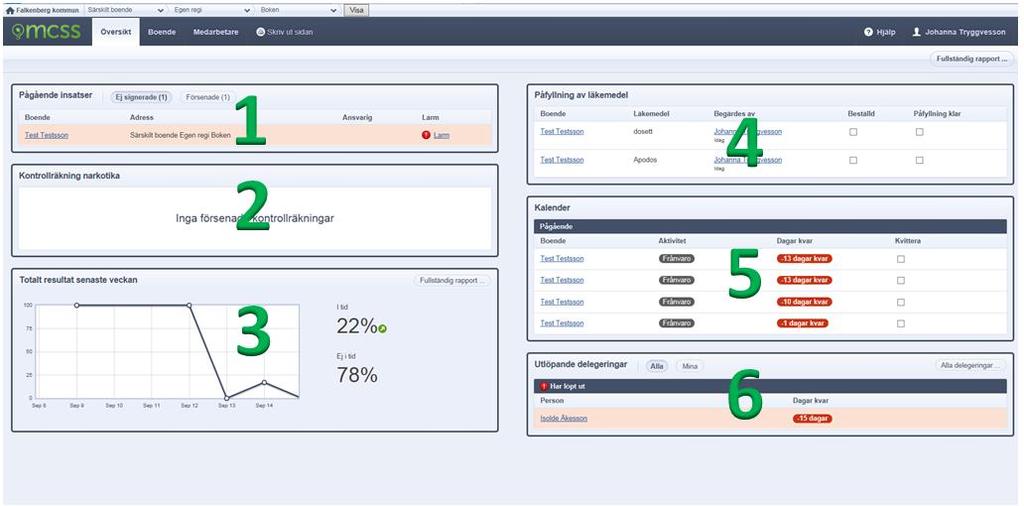Open Fullständig rapport in Totalt resultat panel
The image size is (1024, 506).
click(451, 281)
